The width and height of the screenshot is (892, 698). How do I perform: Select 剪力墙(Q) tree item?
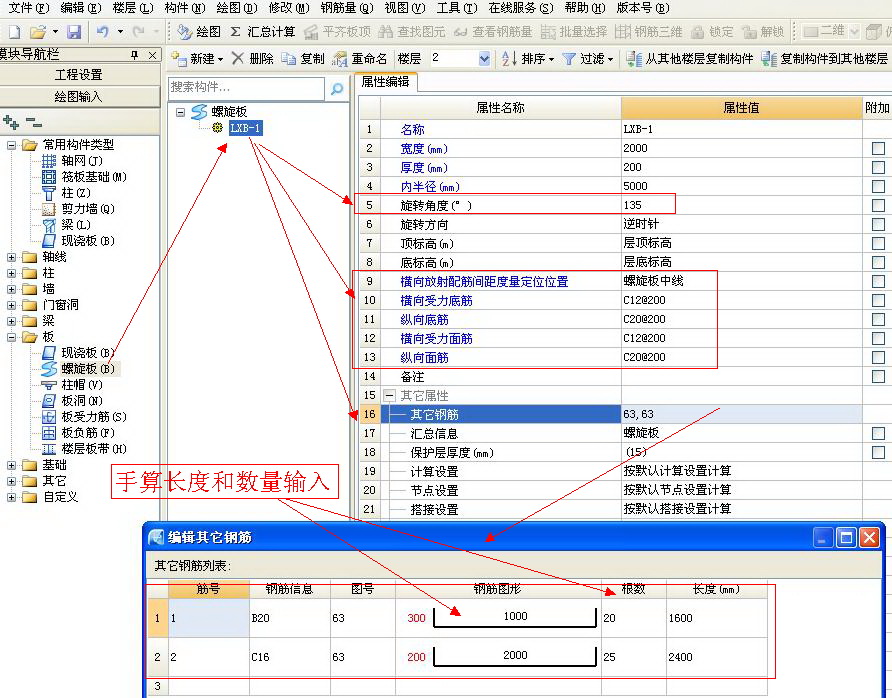coord(78,209)
